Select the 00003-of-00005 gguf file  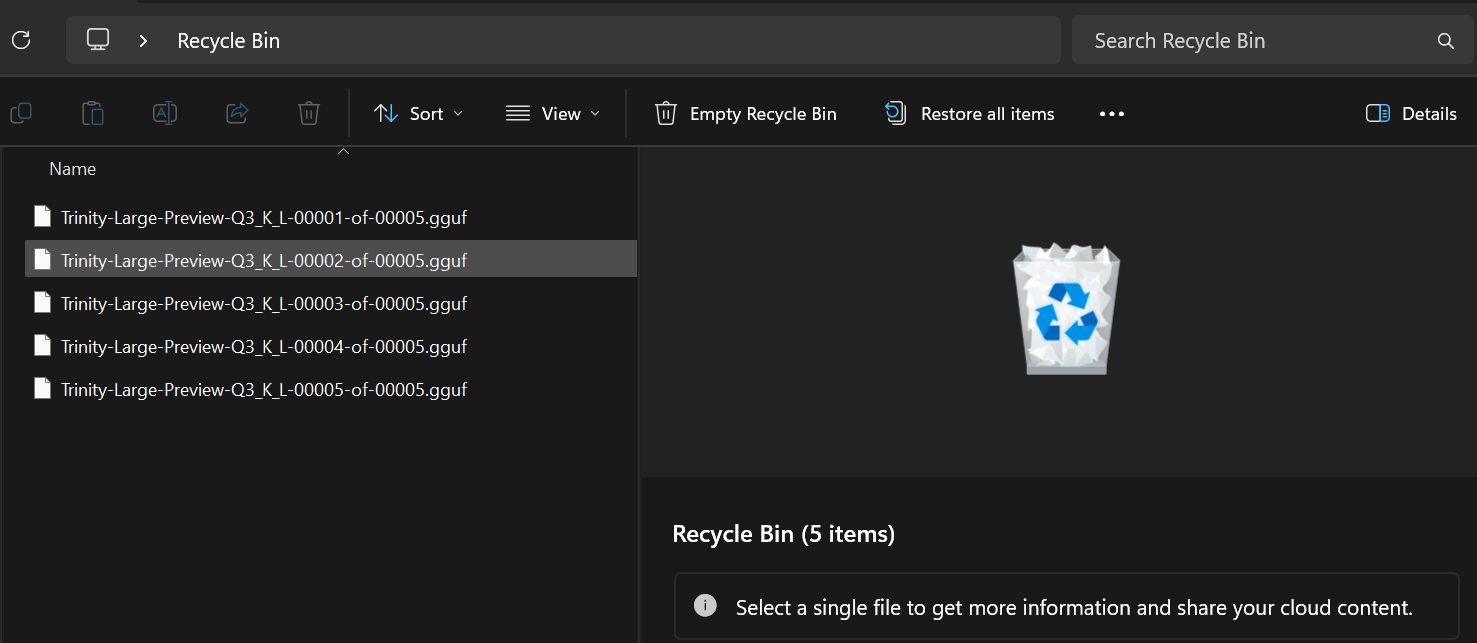[264, 303]
